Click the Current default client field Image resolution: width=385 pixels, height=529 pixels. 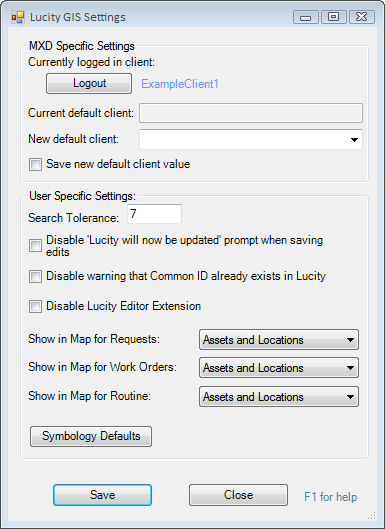(x=251, y=113)
